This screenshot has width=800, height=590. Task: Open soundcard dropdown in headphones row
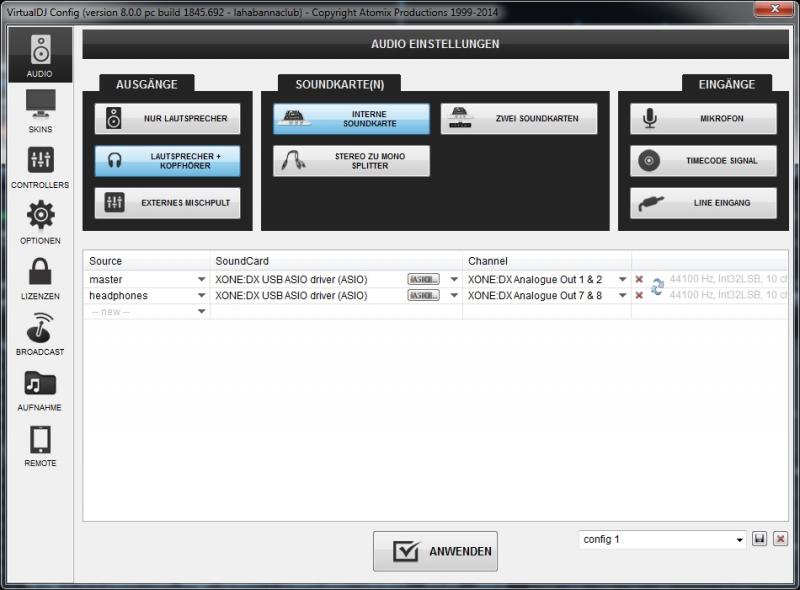(454, 296)
